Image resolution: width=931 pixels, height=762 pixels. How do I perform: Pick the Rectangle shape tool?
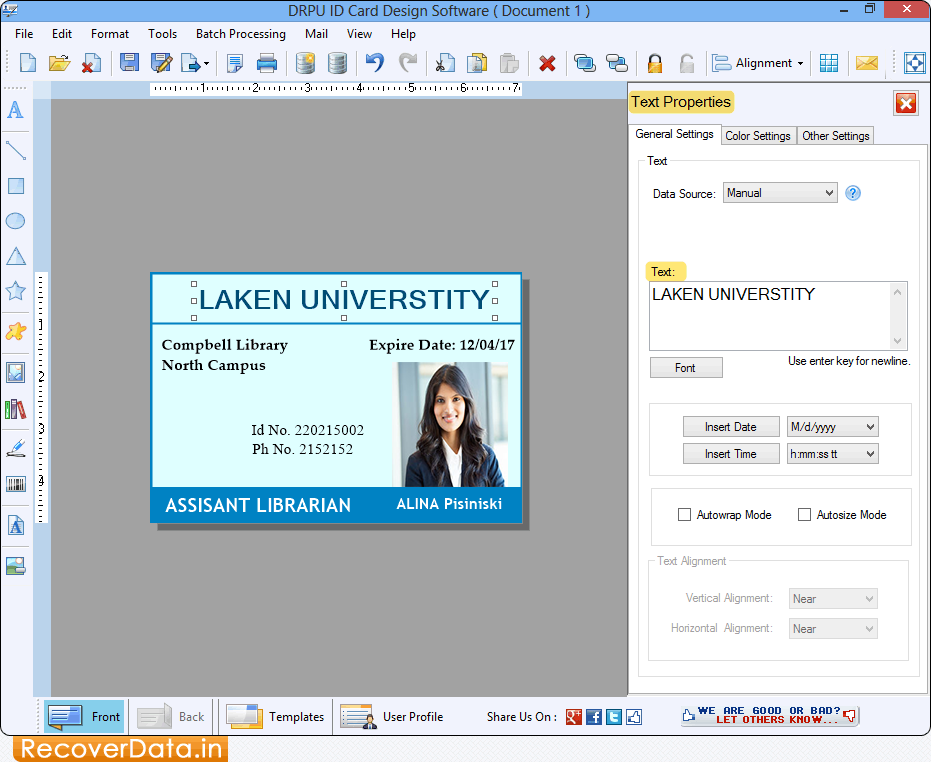pyautogui.click(x=14, y=185)
